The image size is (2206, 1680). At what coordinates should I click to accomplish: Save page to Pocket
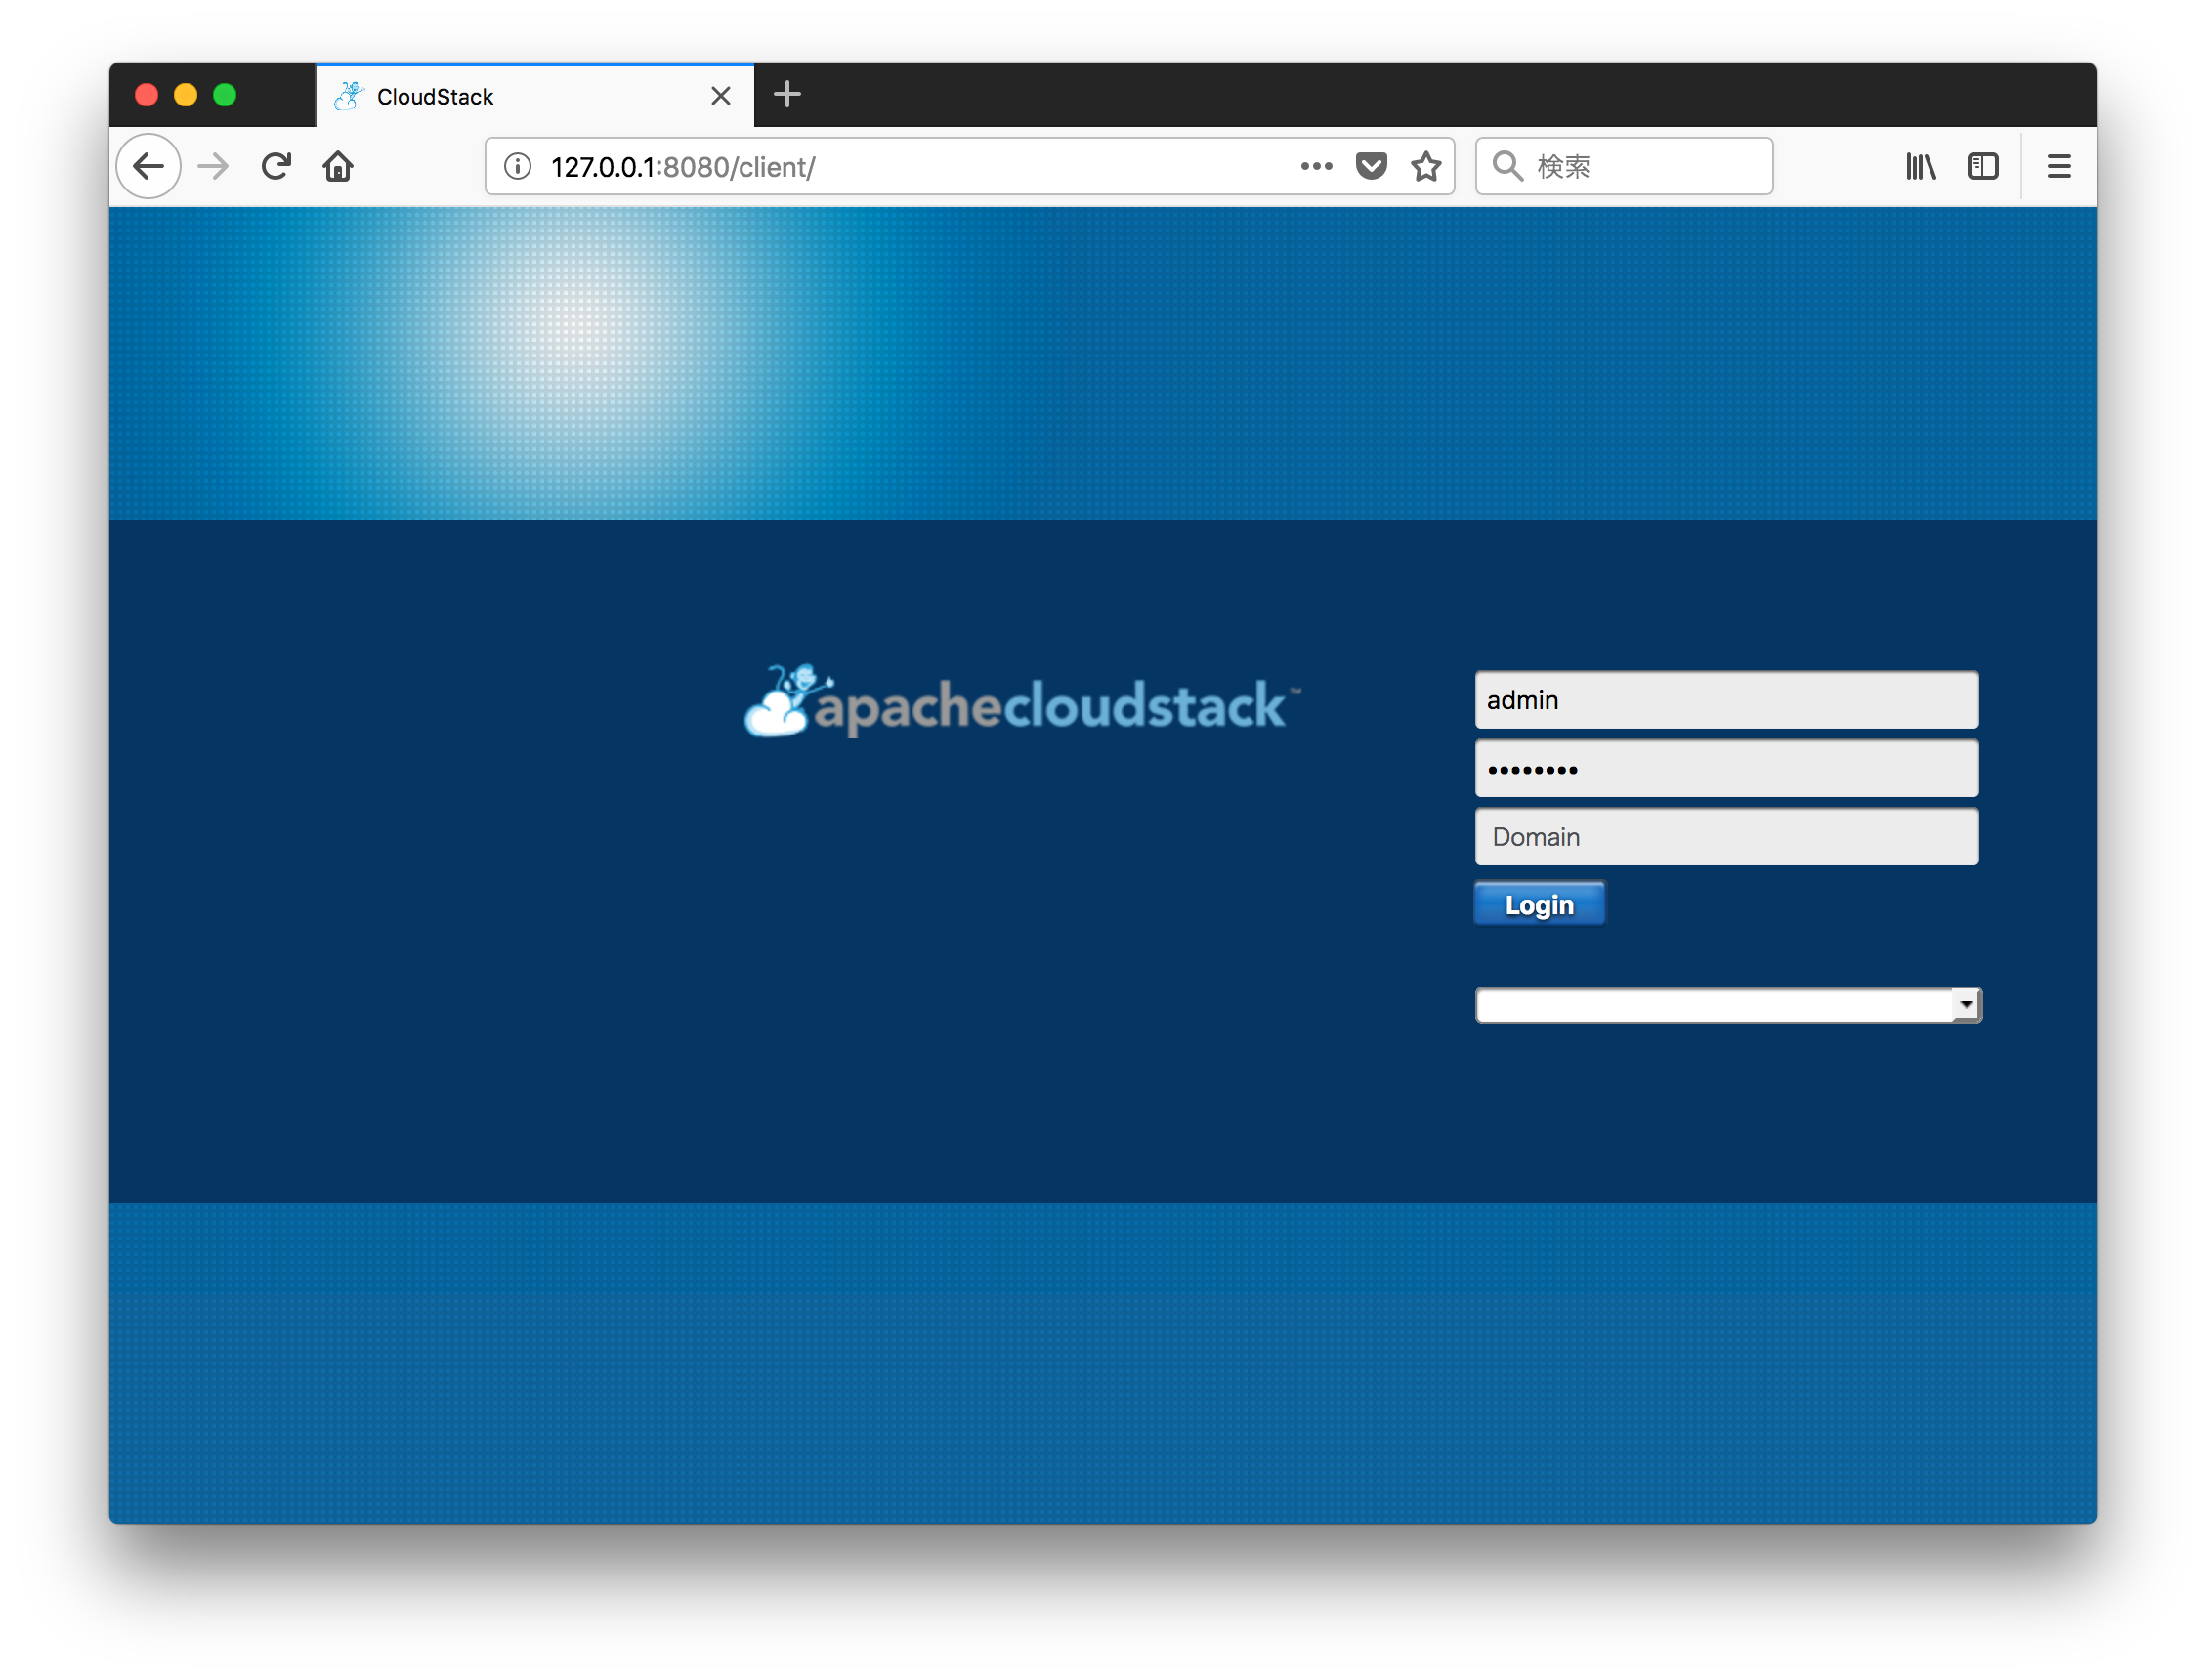click(1371, 166)
